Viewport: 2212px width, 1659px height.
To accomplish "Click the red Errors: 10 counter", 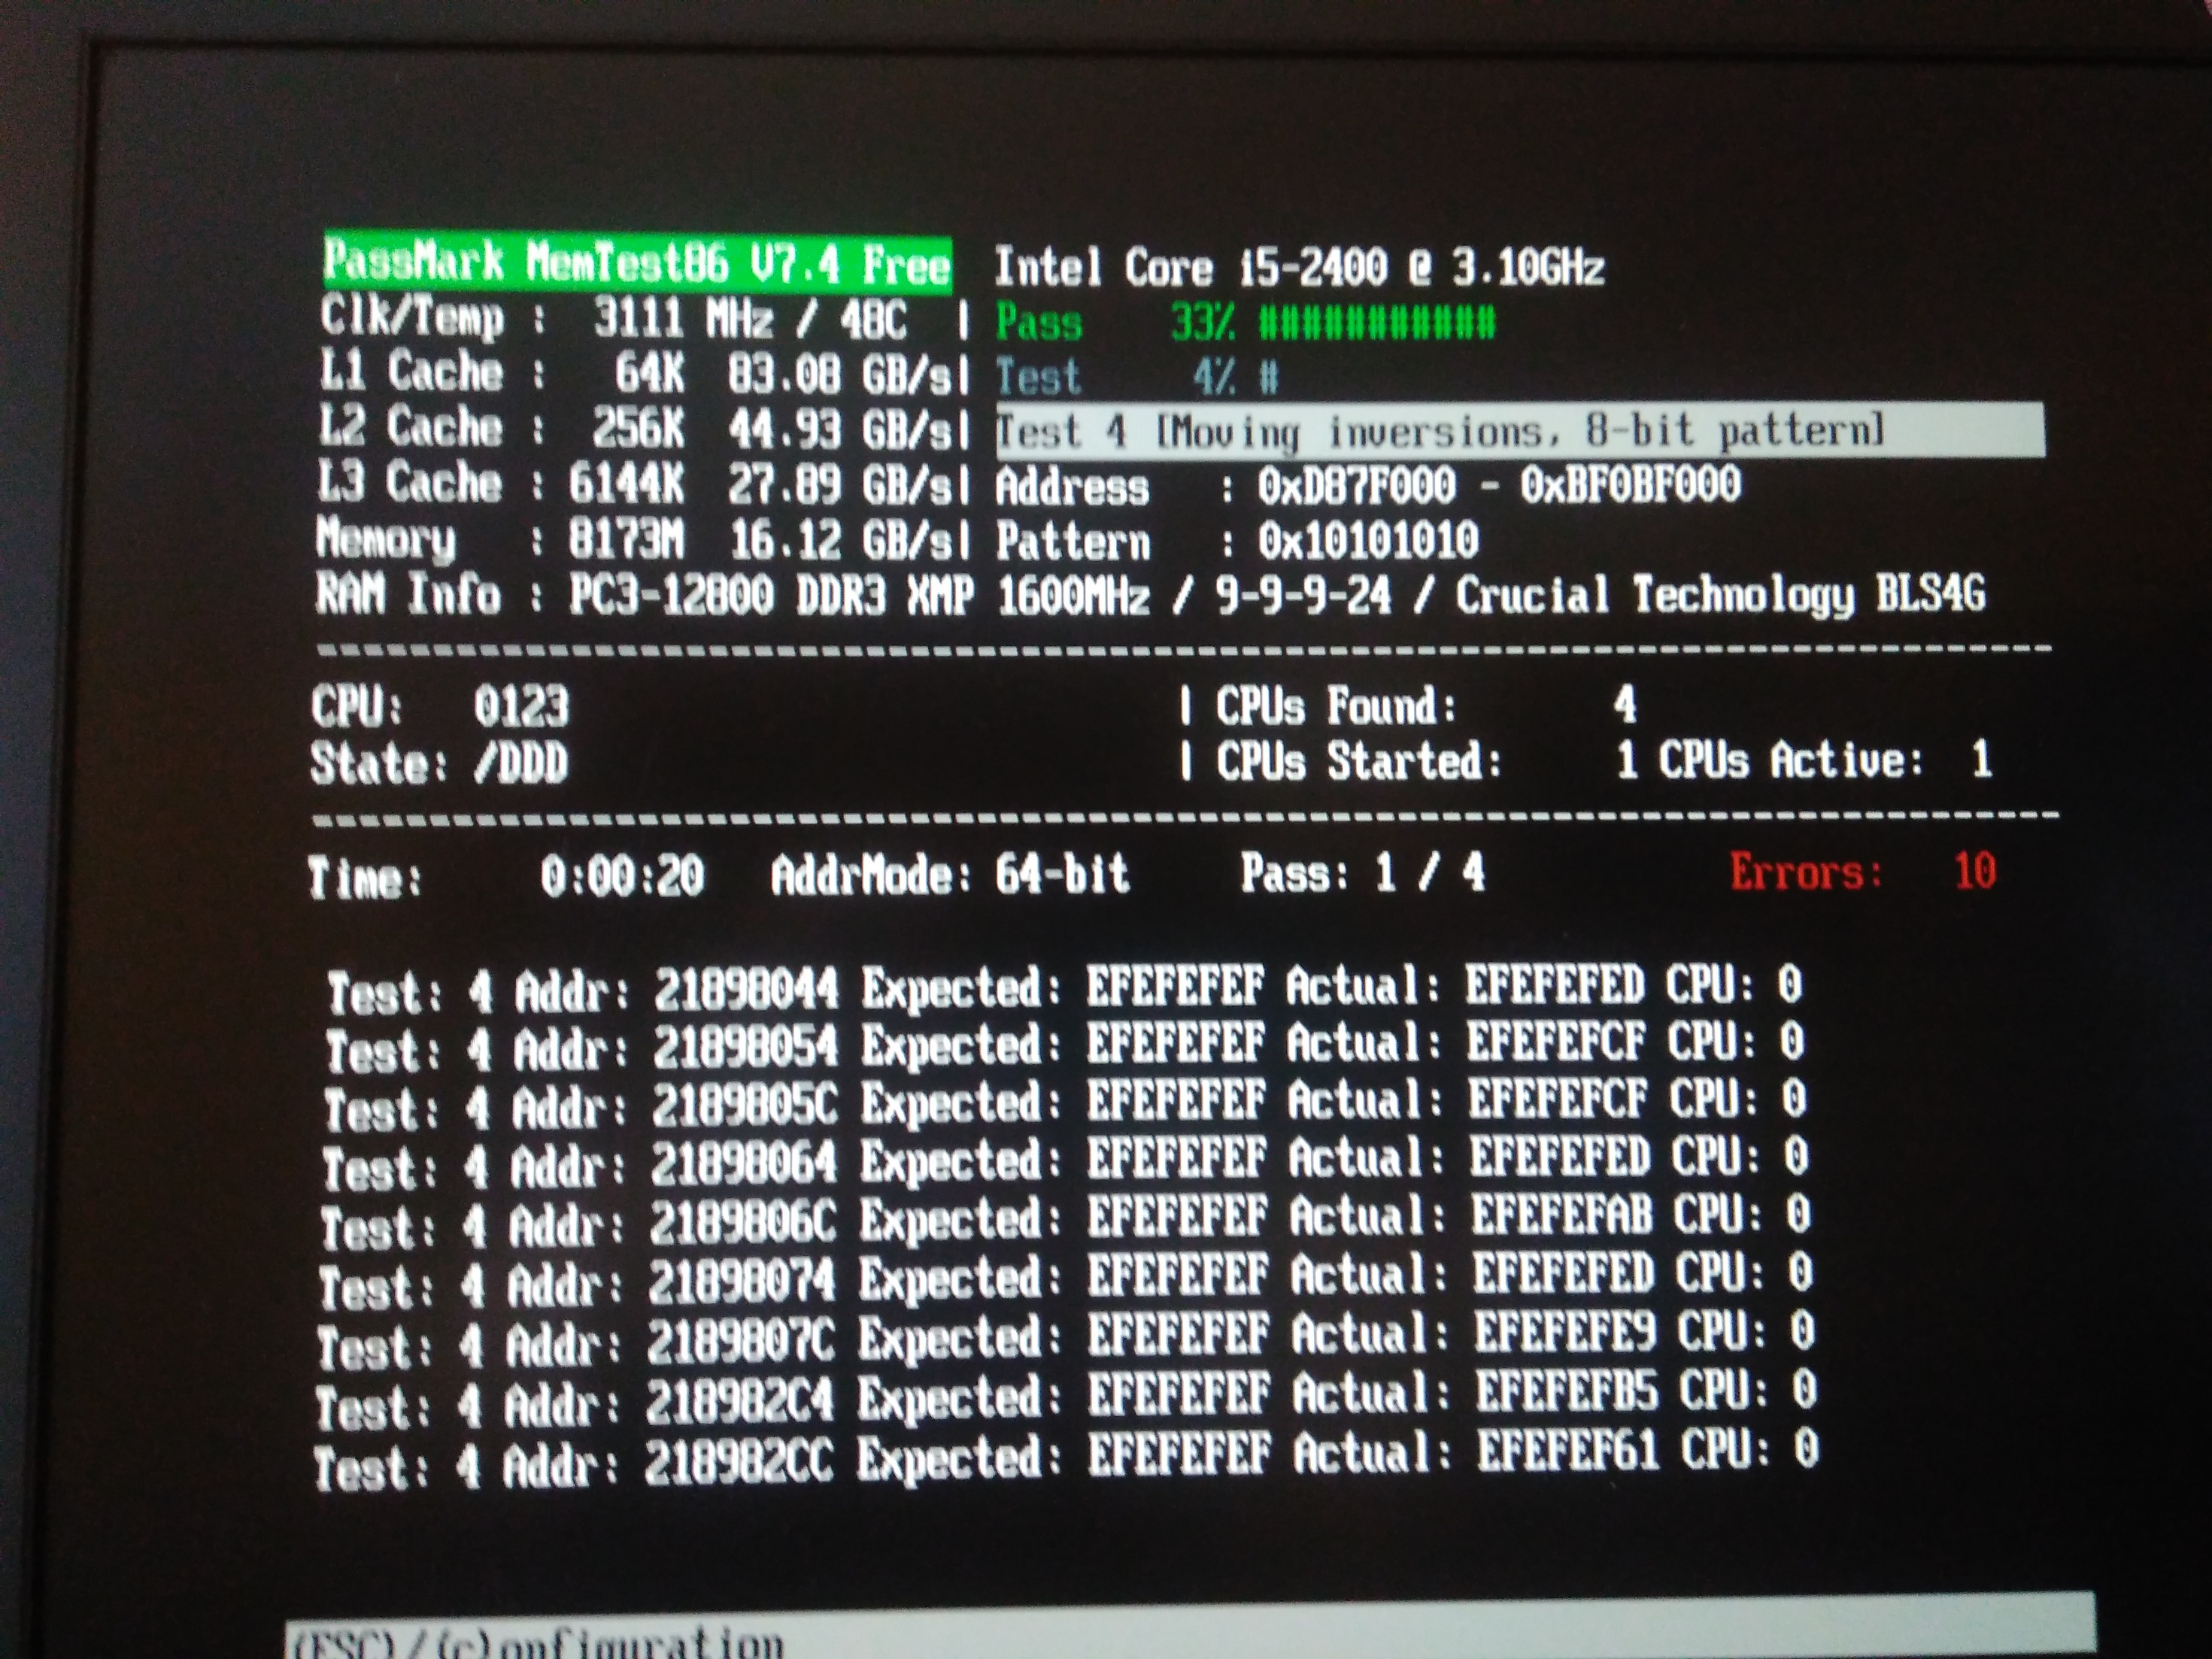I will 1864,872.
